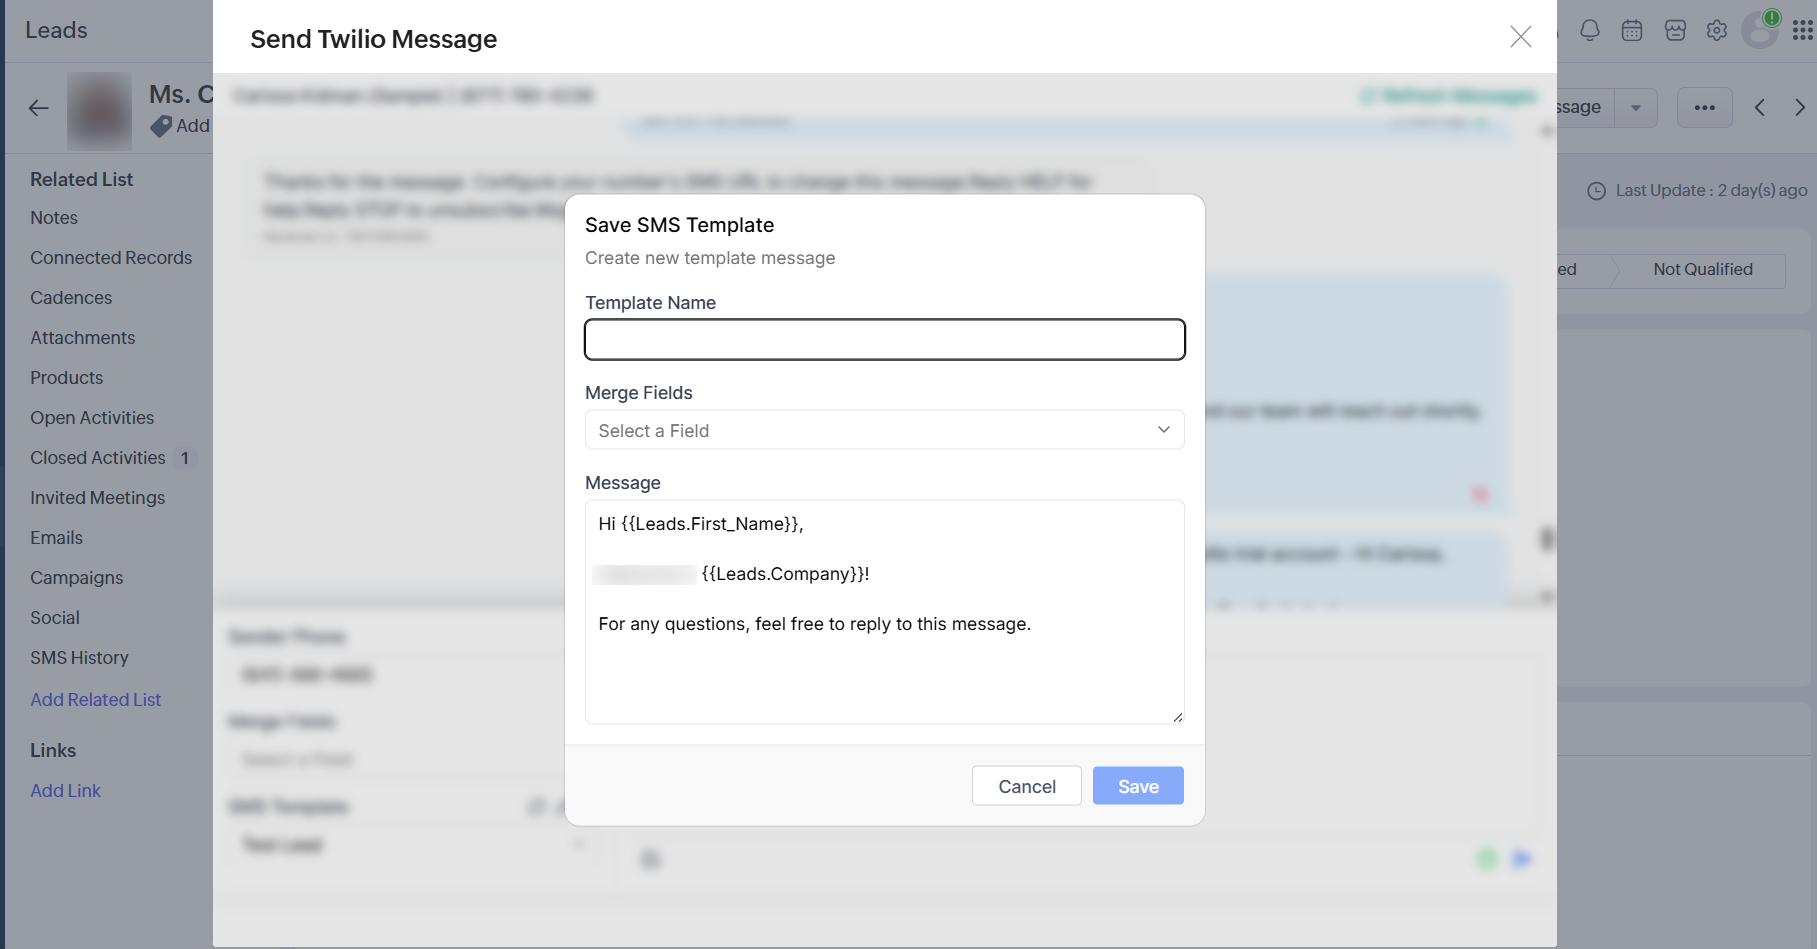Open the apps grid launcher

[x=1803, y=30]
